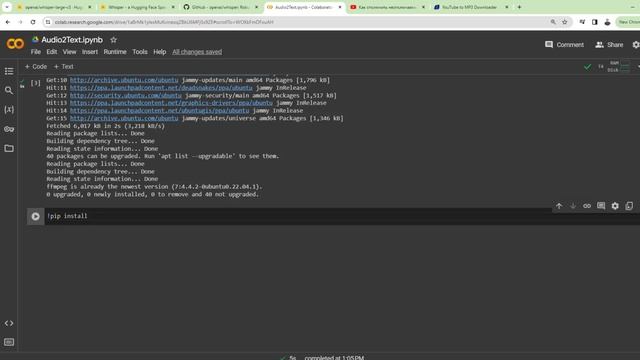Reload the browser page
The image size is (640, 360).
pos(33,22)
